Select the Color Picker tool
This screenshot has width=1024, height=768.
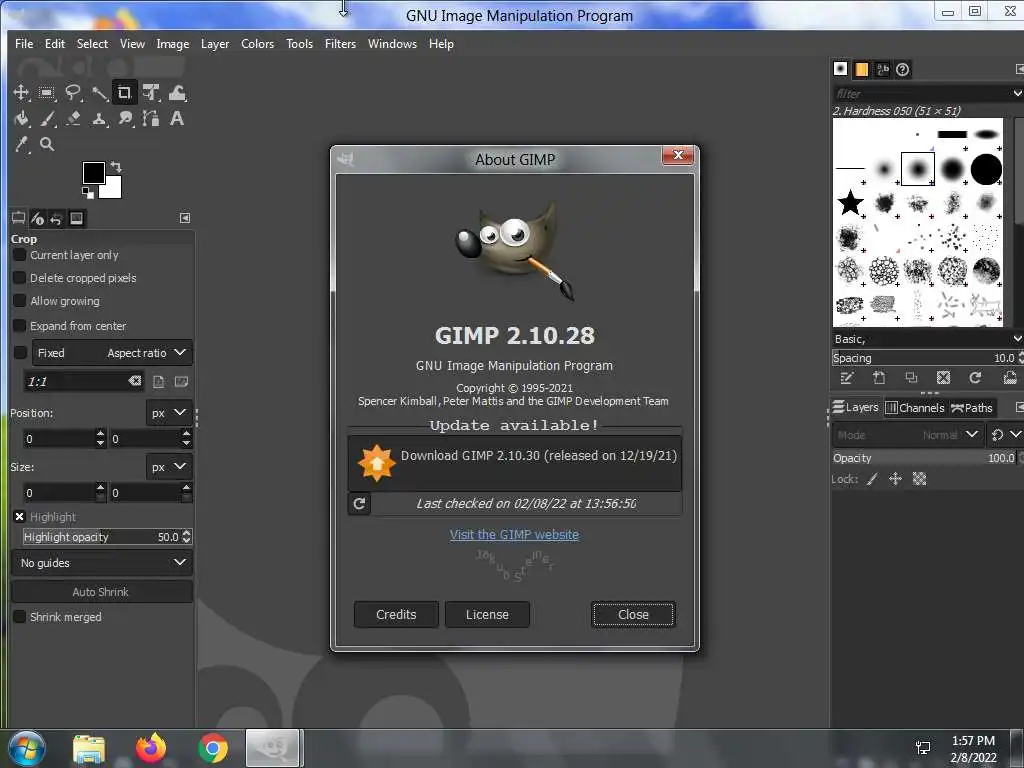click(x=22, y=144)
